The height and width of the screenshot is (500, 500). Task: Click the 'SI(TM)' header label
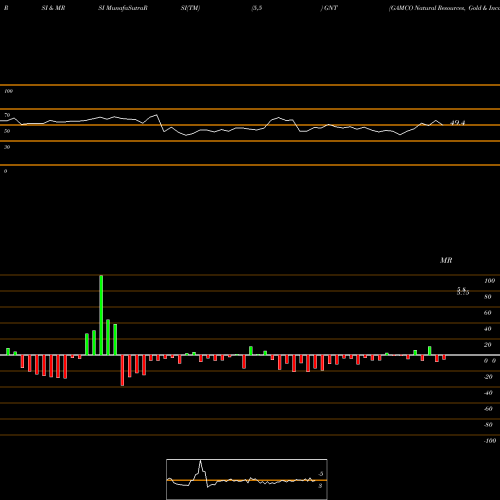point(190,8)
